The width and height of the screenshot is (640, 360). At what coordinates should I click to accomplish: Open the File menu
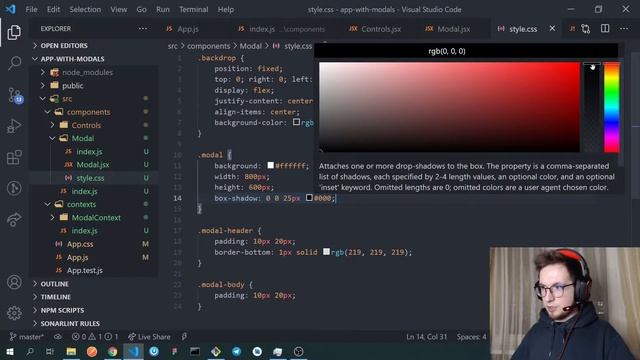pyautogui.click(x=31, y=9)
